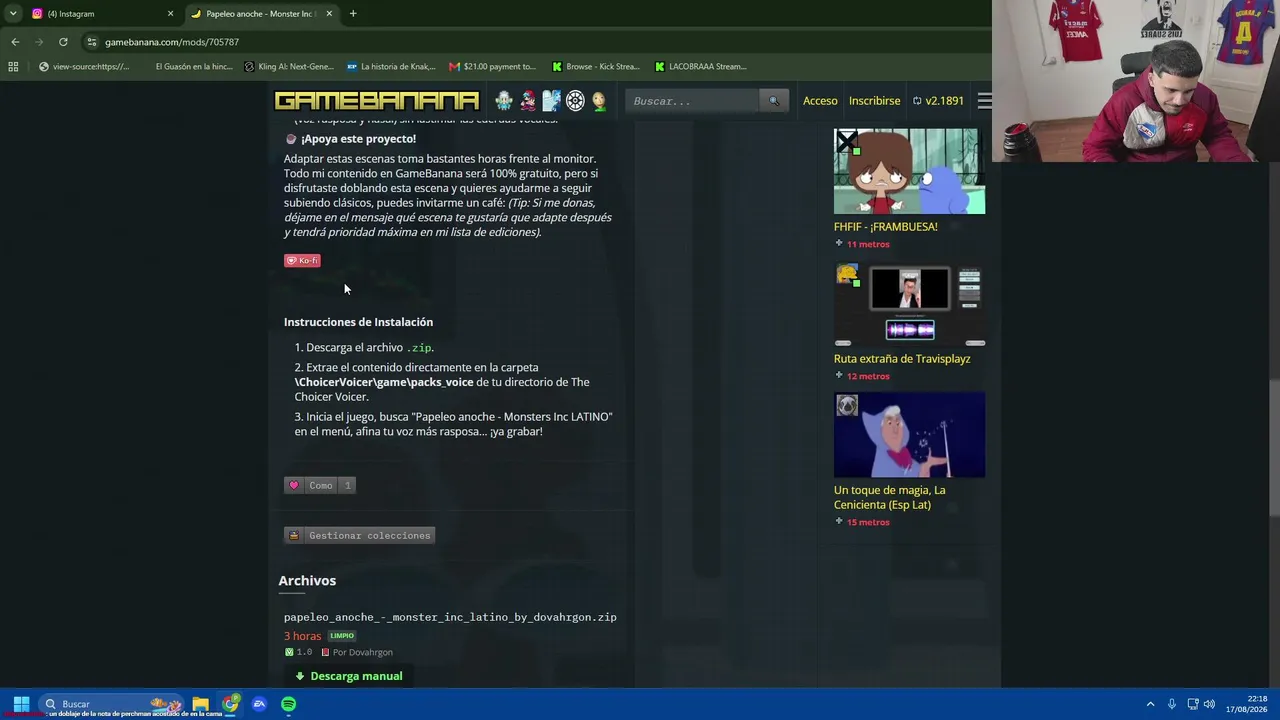
Task: Click the search magnifier button
Action: pos(774,101)
